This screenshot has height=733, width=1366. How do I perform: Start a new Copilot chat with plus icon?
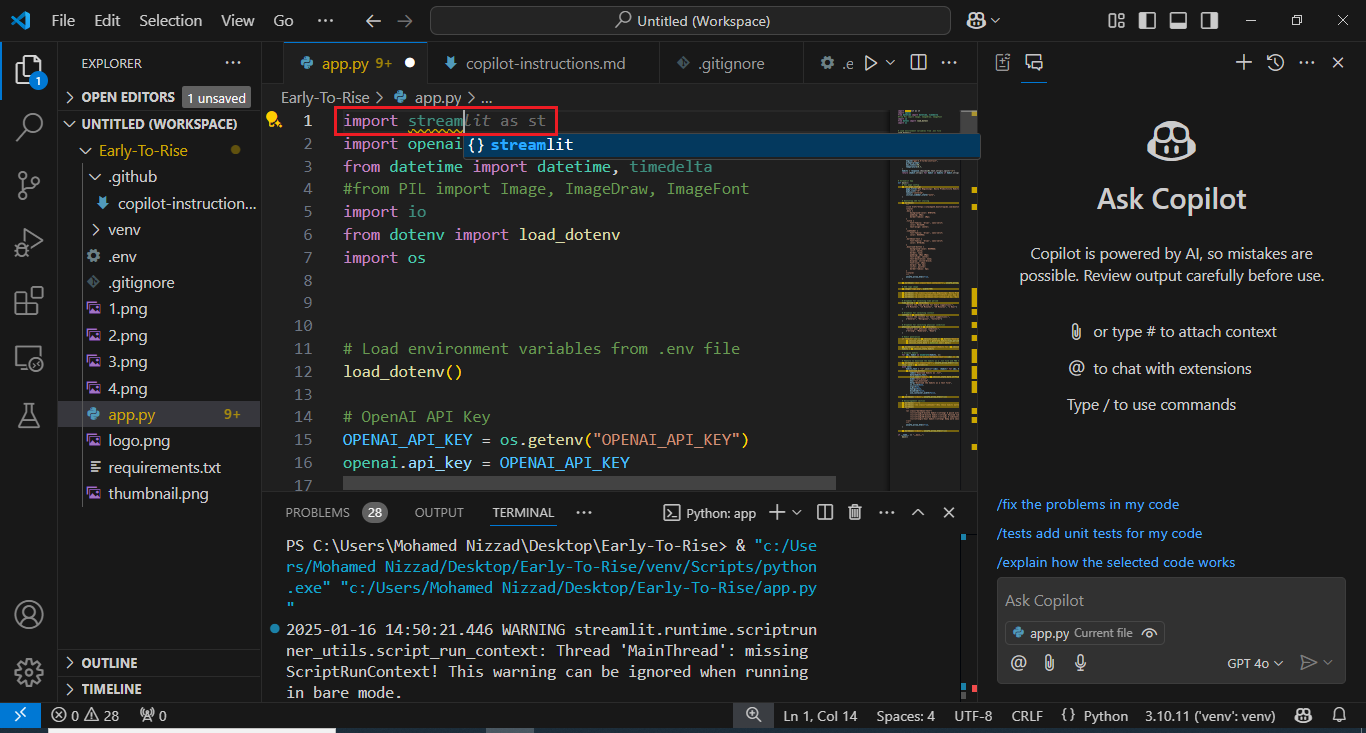coord(1243,63)
